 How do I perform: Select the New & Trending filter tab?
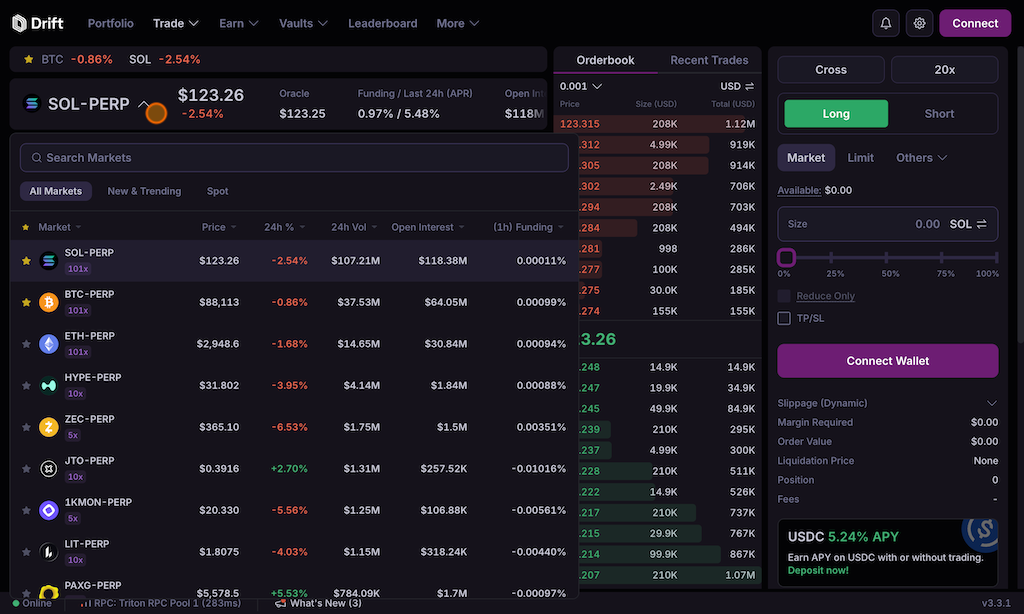[x=144, y=191]
